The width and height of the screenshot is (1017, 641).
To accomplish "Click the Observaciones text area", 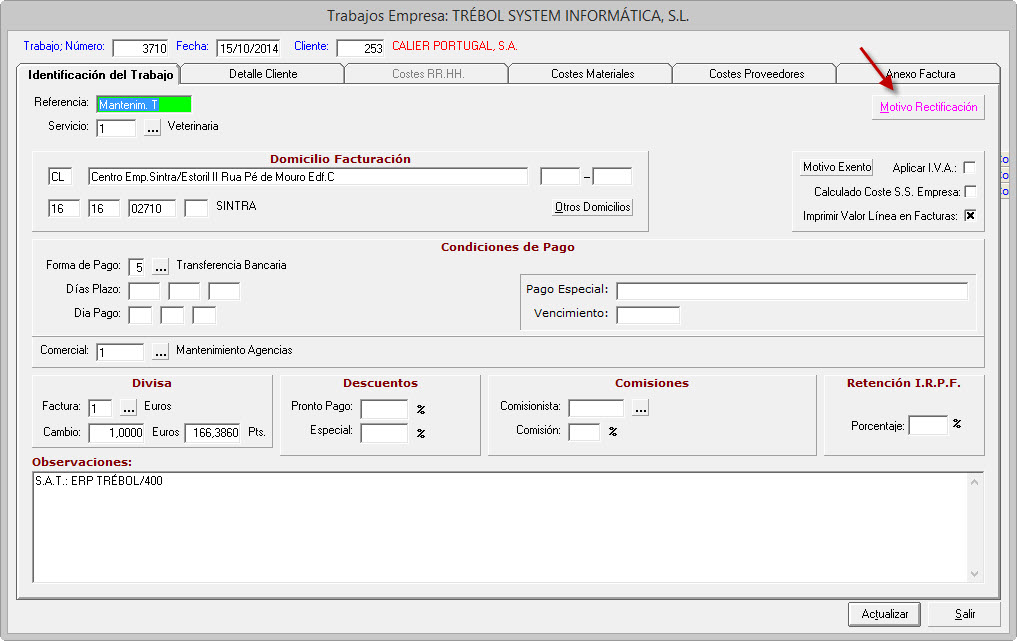I will pyautogui.click(x=500, y=527).
